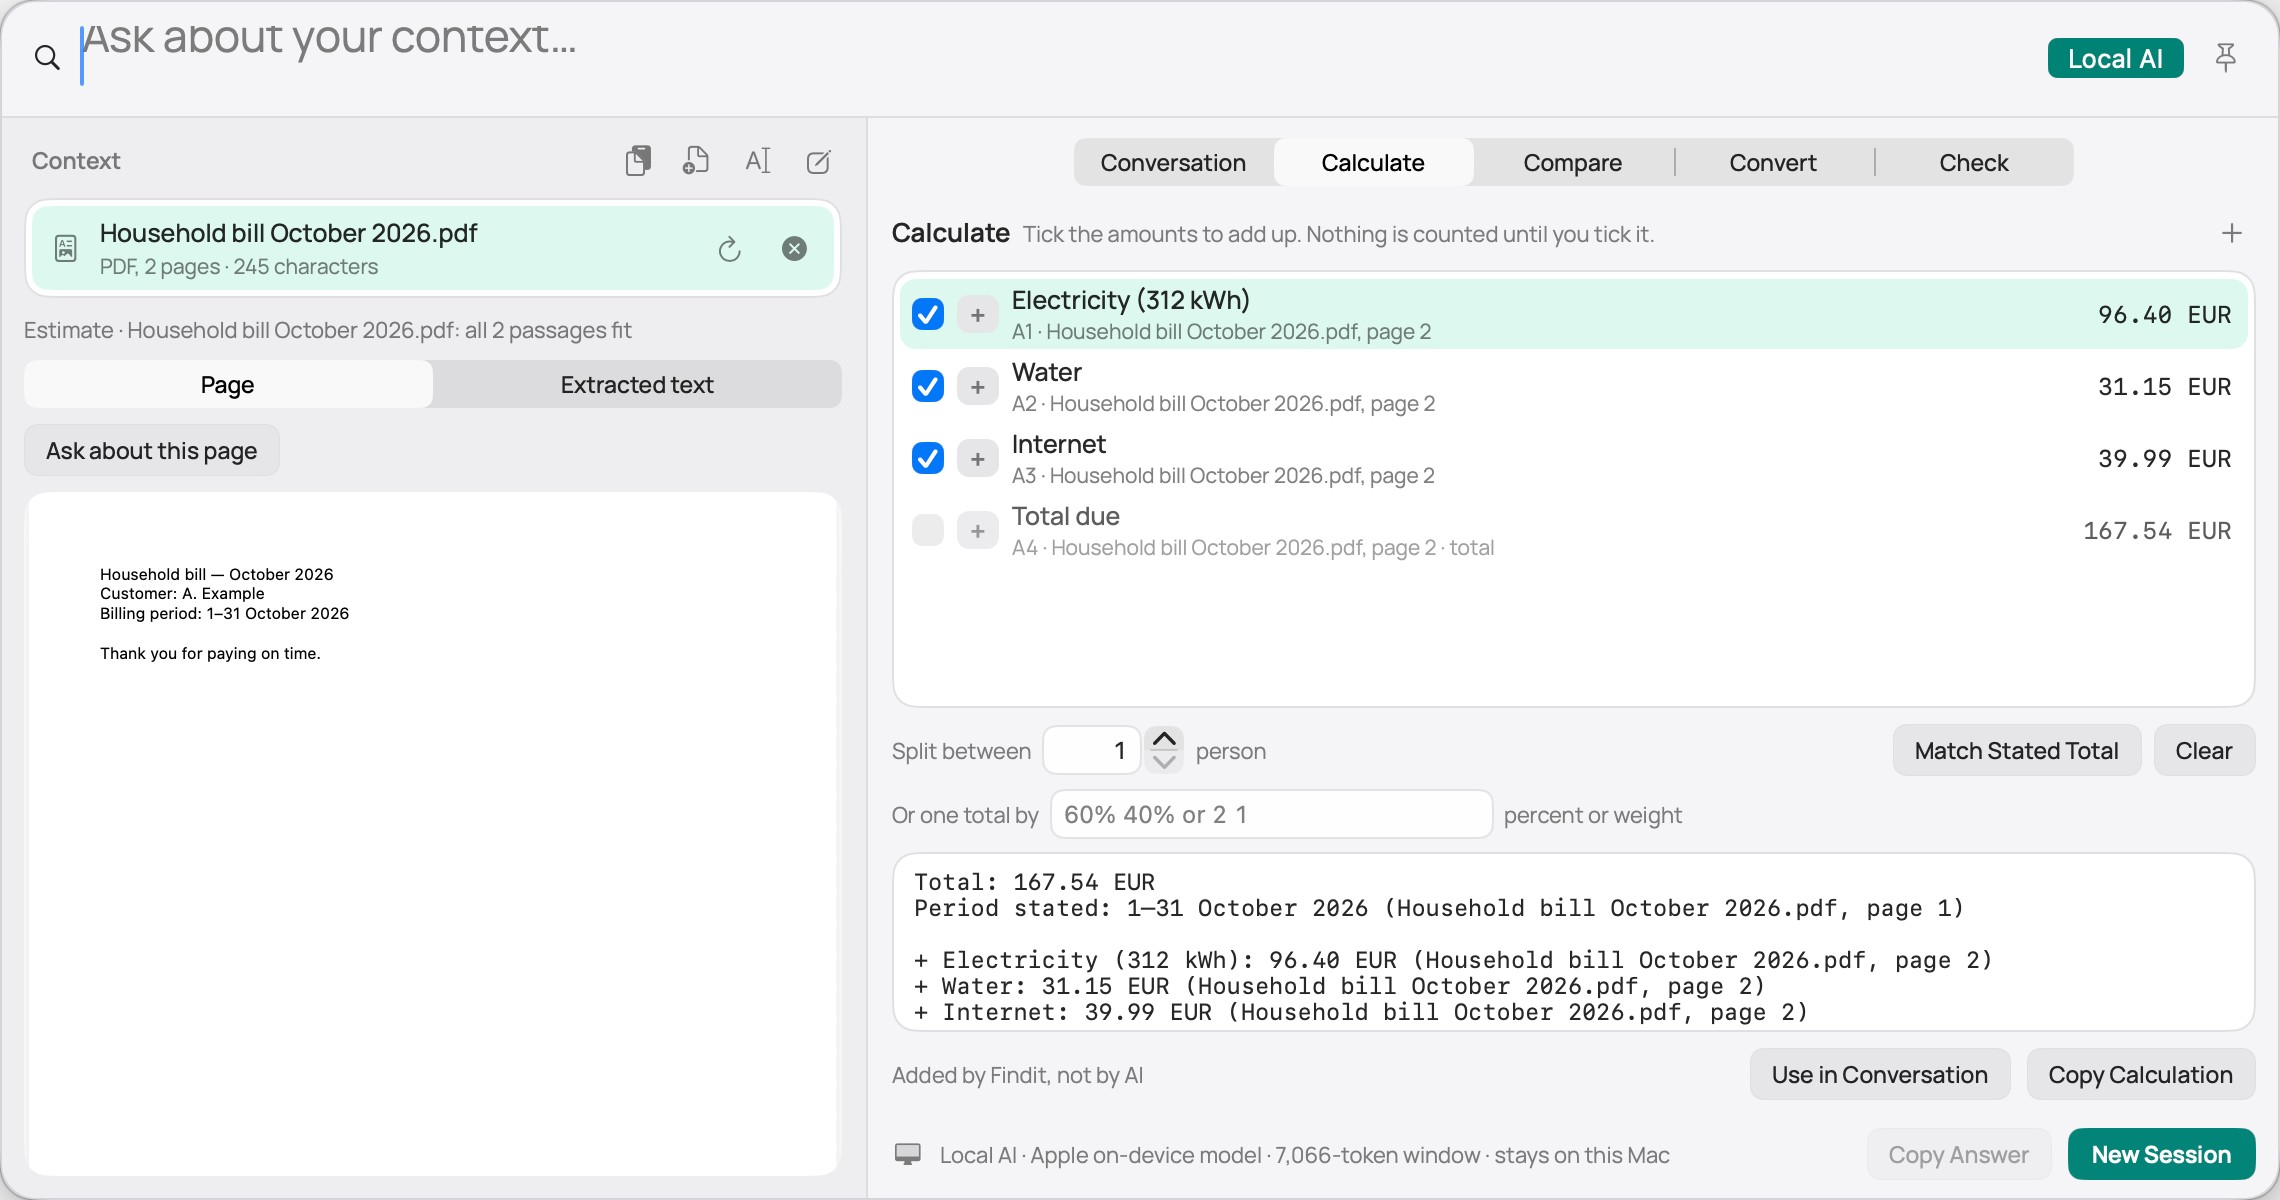This screenshot has width=2280, height=1200.
Task: Switch to the Conversation tab
Action: 1173,162
